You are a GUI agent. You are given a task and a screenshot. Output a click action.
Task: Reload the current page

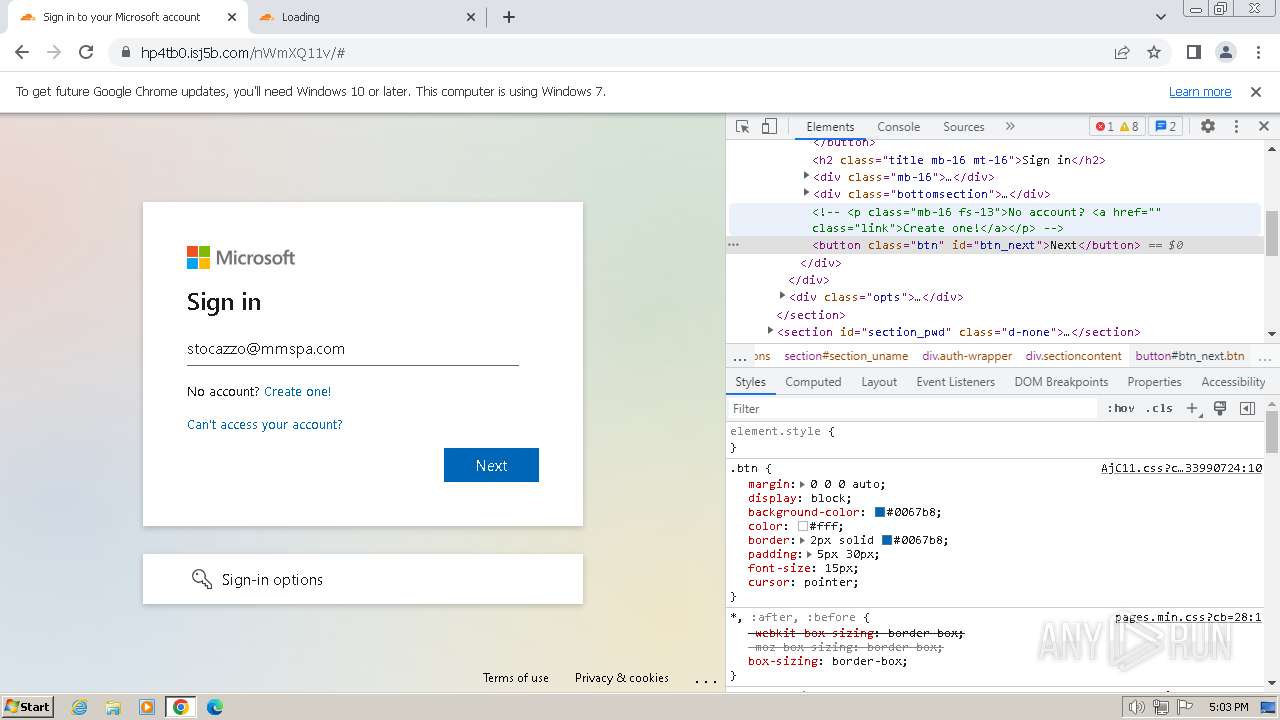[86, 52]
